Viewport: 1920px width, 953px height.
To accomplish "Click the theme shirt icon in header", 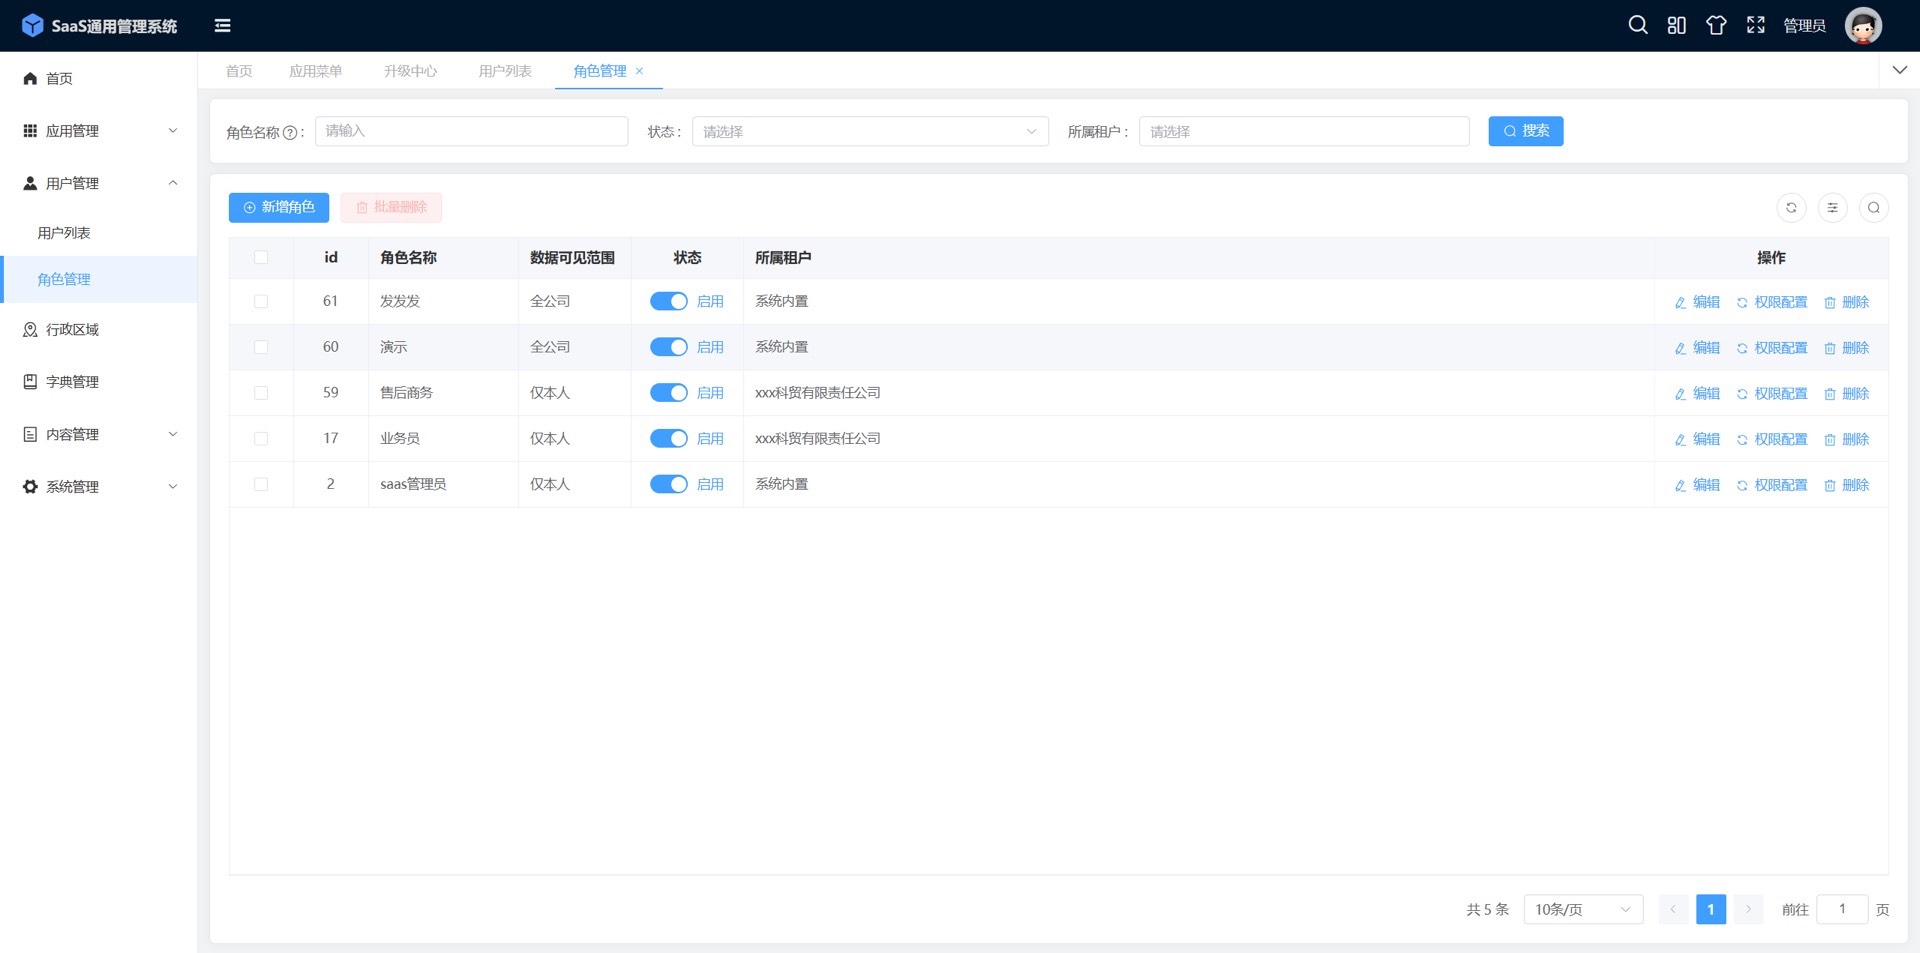I will click(1716, 25).
